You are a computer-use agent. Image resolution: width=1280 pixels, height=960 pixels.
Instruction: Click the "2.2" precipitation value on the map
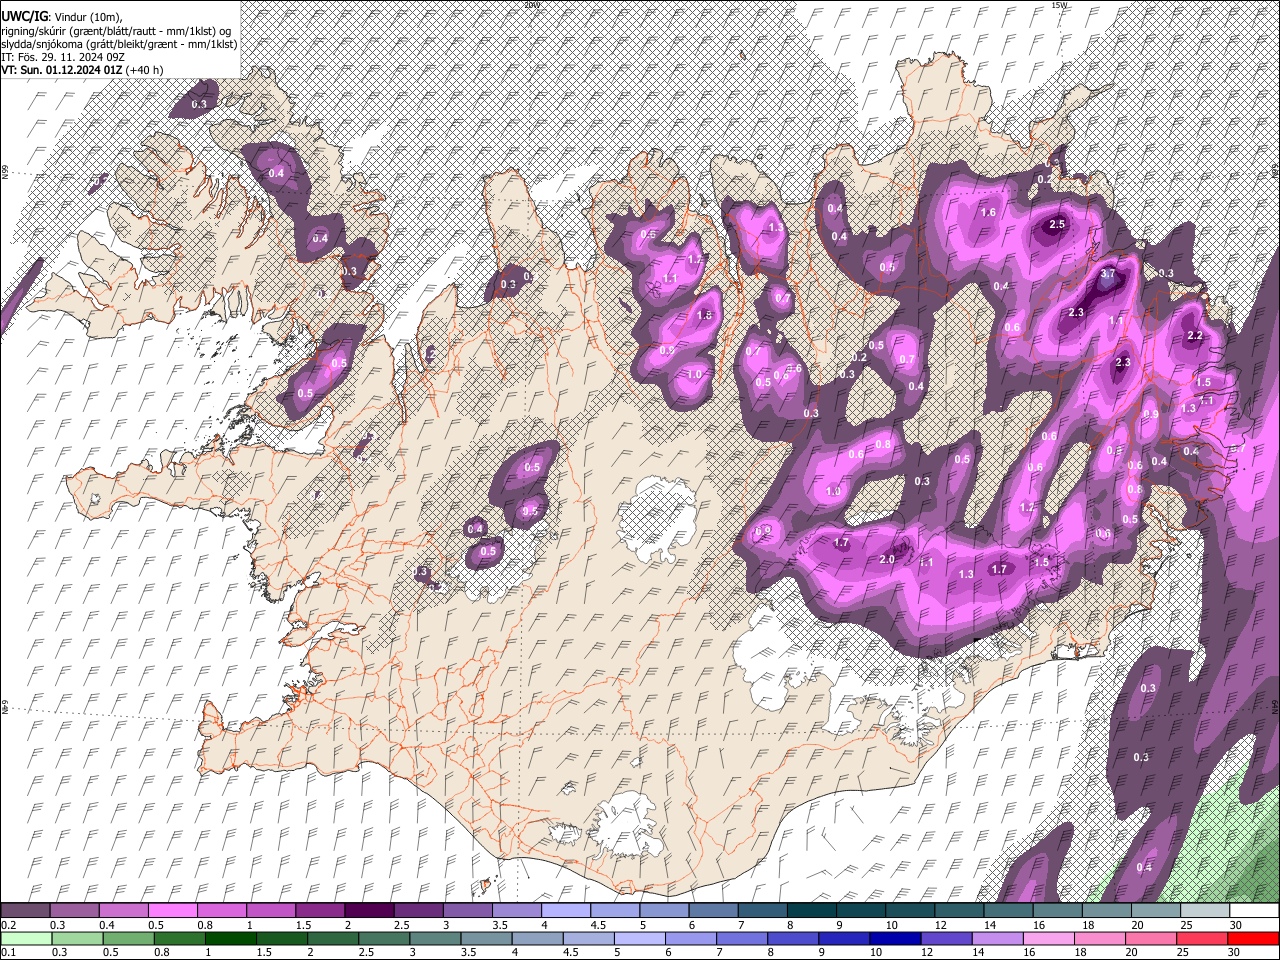click(x=1194, y=336)
